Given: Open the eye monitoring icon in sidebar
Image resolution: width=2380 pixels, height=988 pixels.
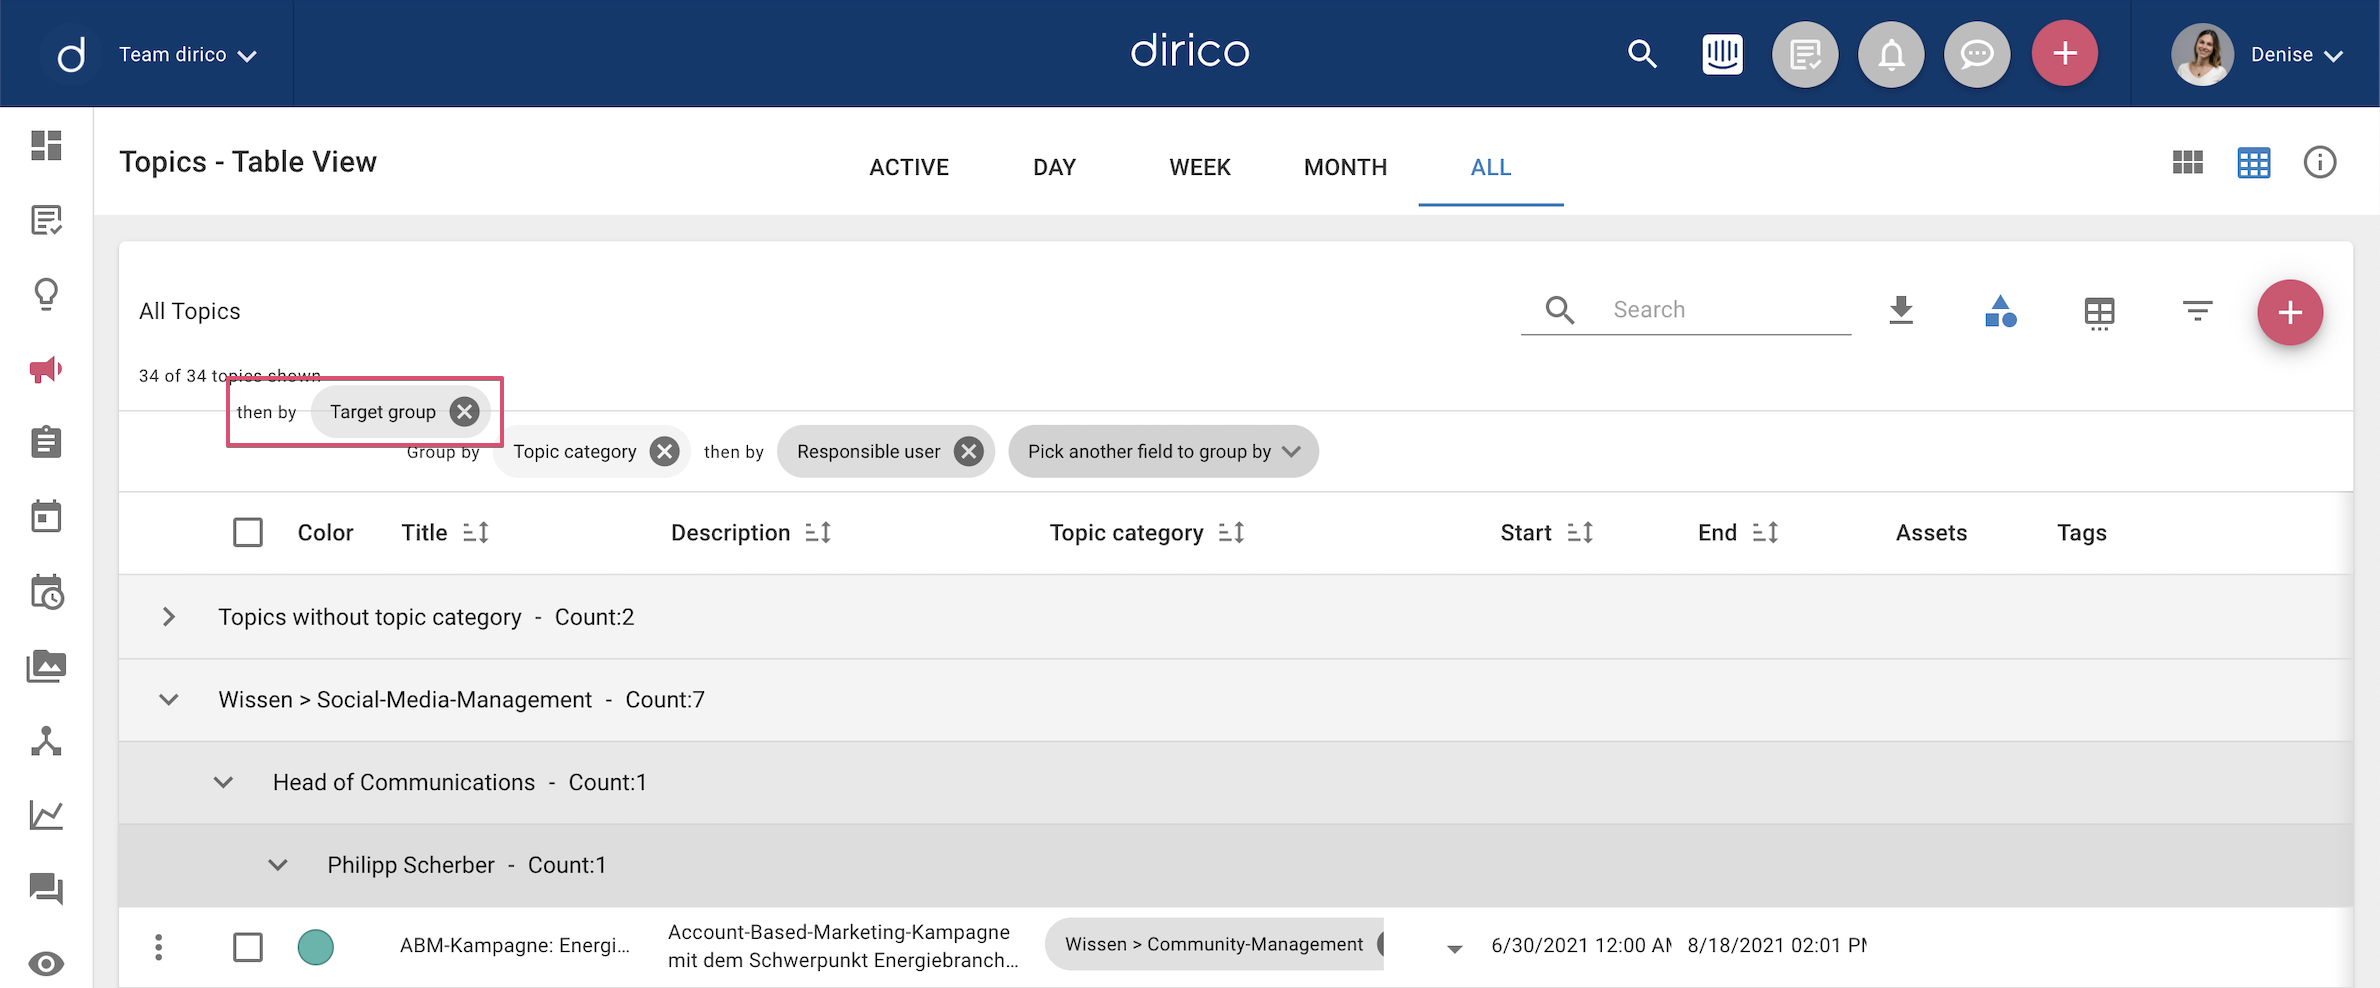Looking at the screenshot, I should (46, 964).
